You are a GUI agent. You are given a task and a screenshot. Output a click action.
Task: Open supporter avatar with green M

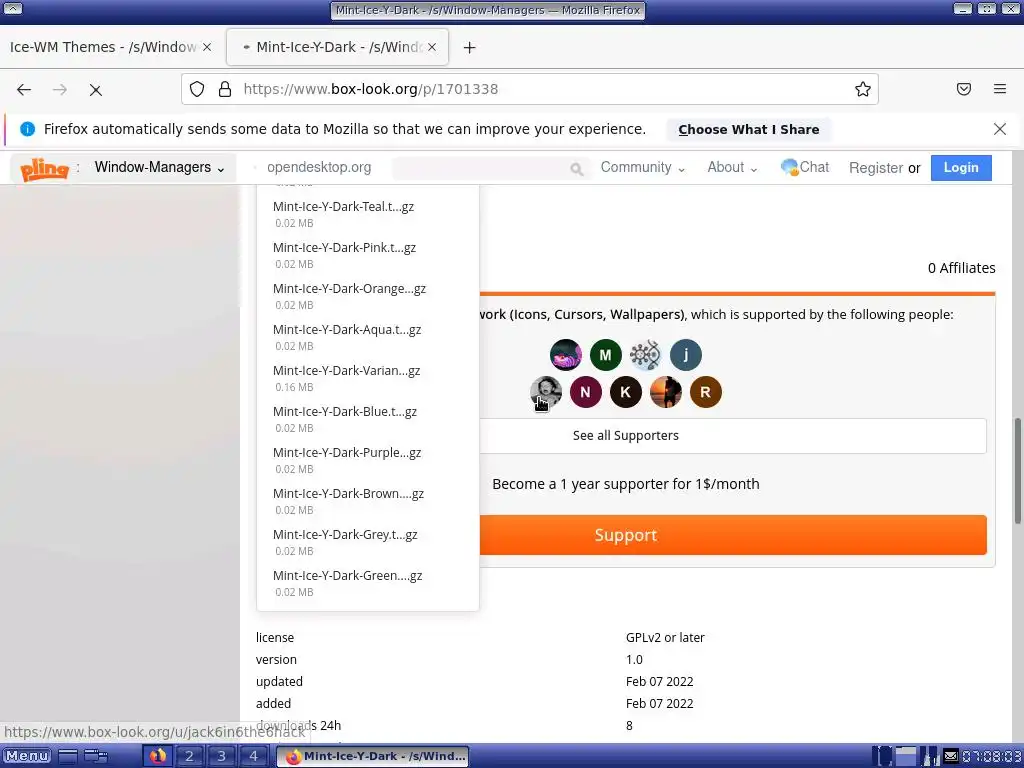pyautogui.click(x=605, y=355)
